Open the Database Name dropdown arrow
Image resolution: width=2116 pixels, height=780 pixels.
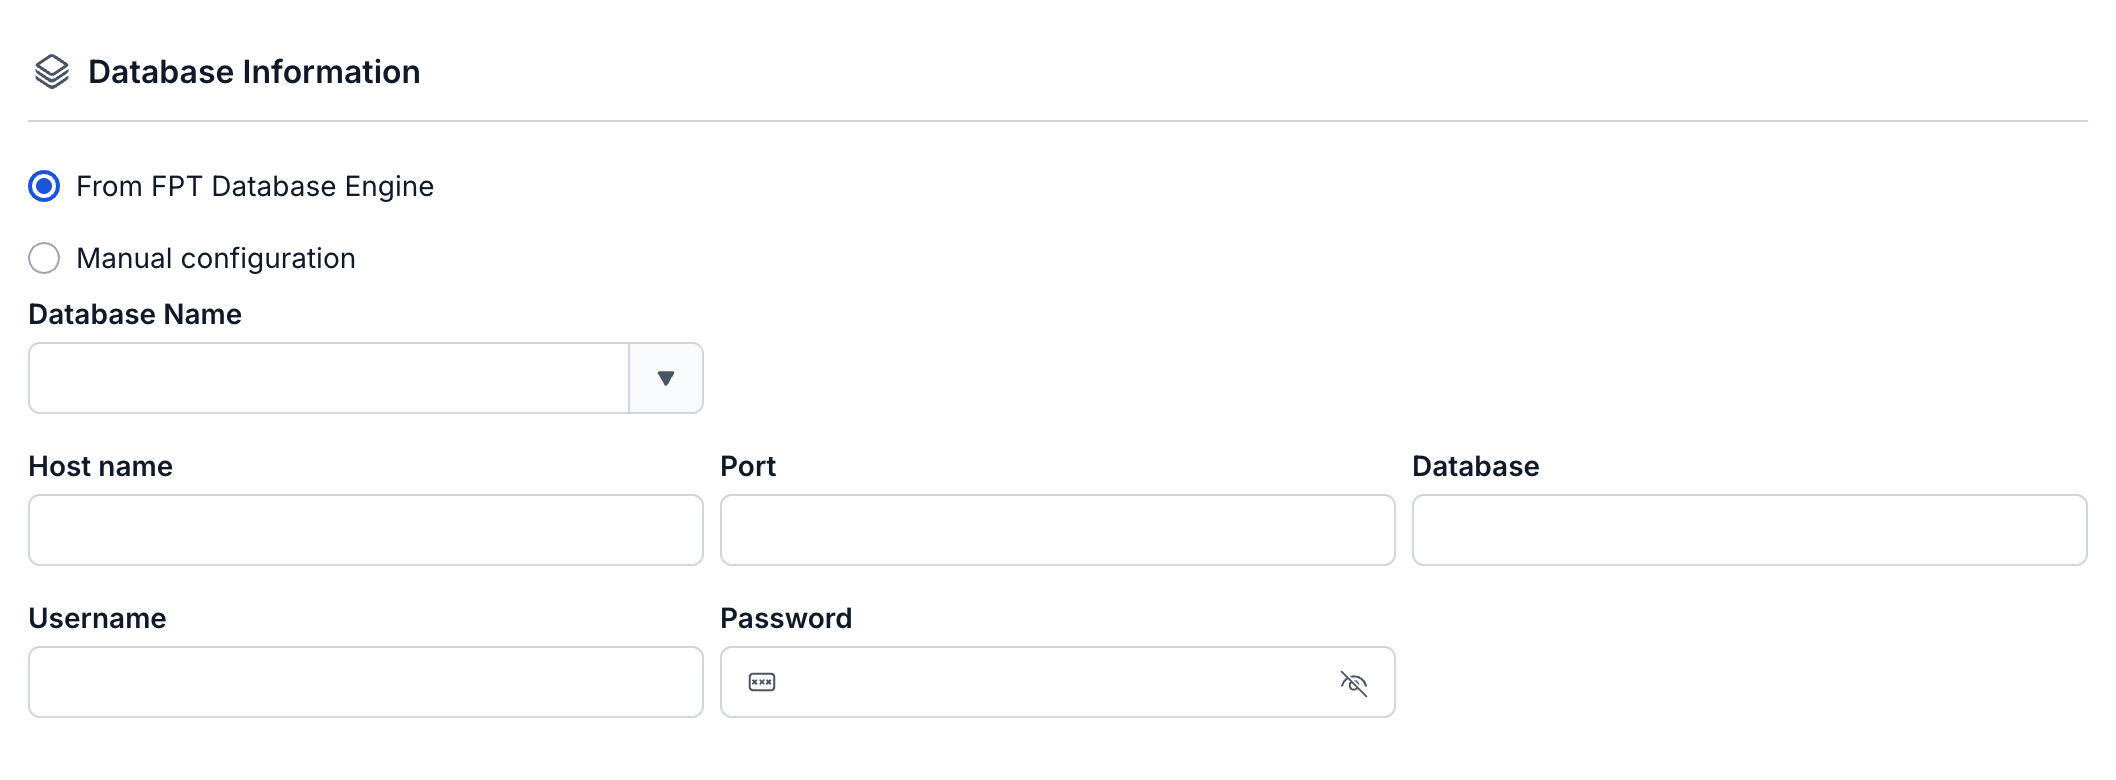point(666,378)
